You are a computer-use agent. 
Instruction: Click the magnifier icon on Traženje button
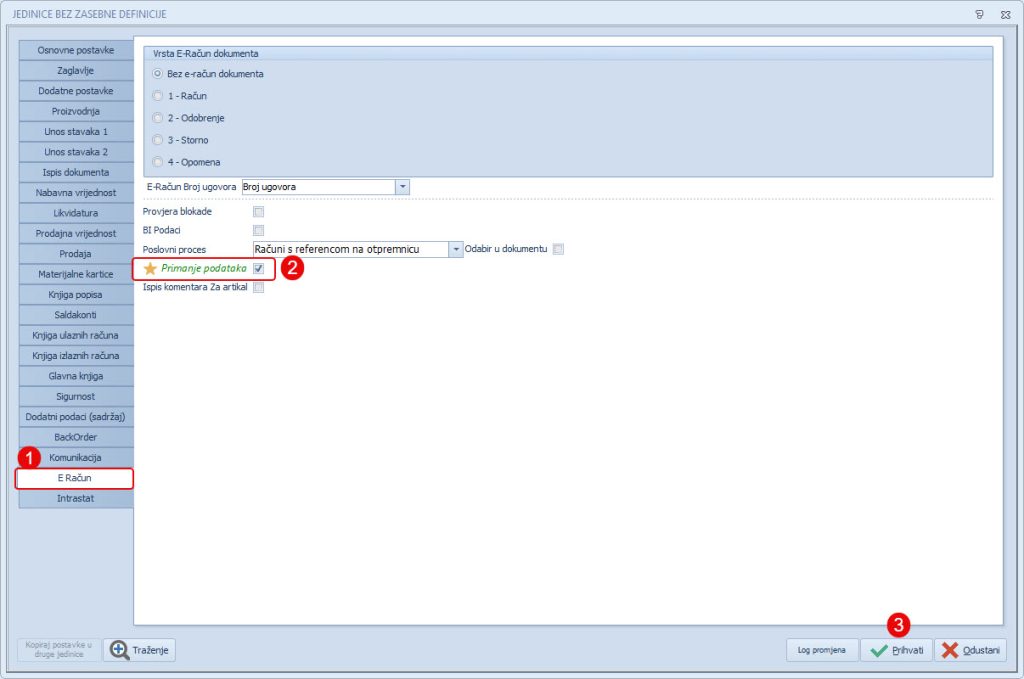click(x=120, y=650)
